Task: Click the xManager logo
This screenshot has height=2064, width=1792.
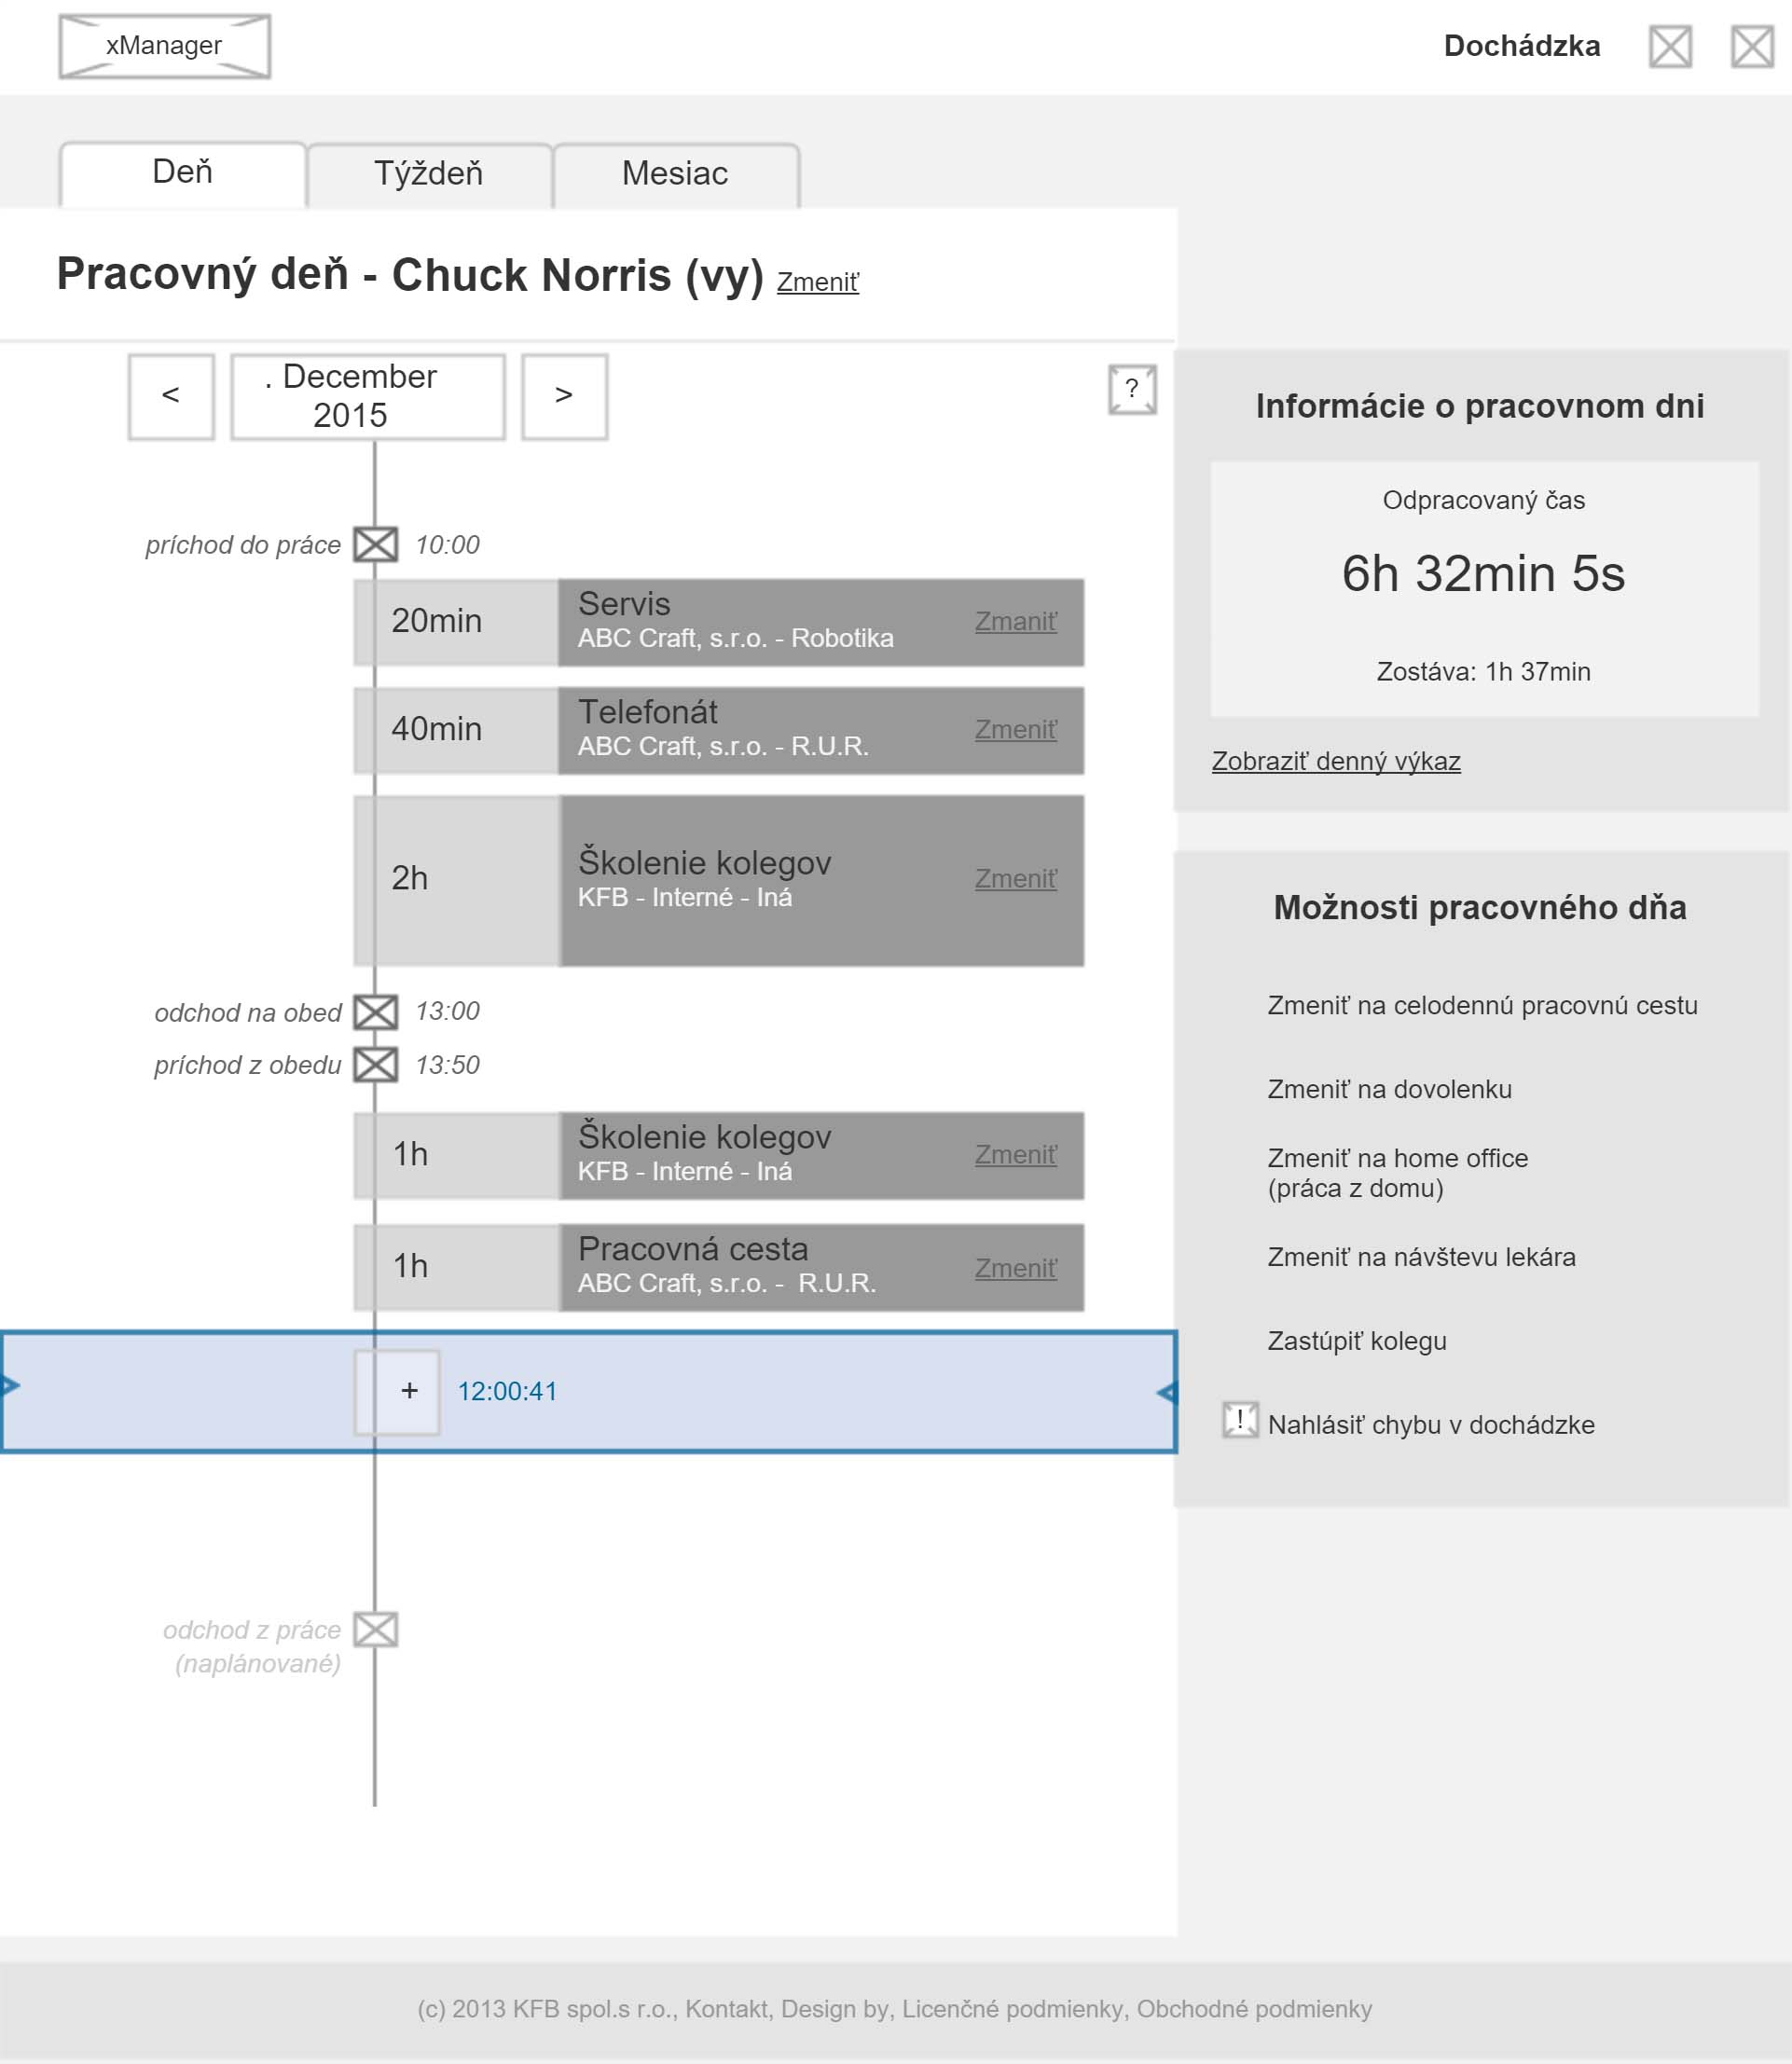Action: pyautogui.click(x=165, y=46)
